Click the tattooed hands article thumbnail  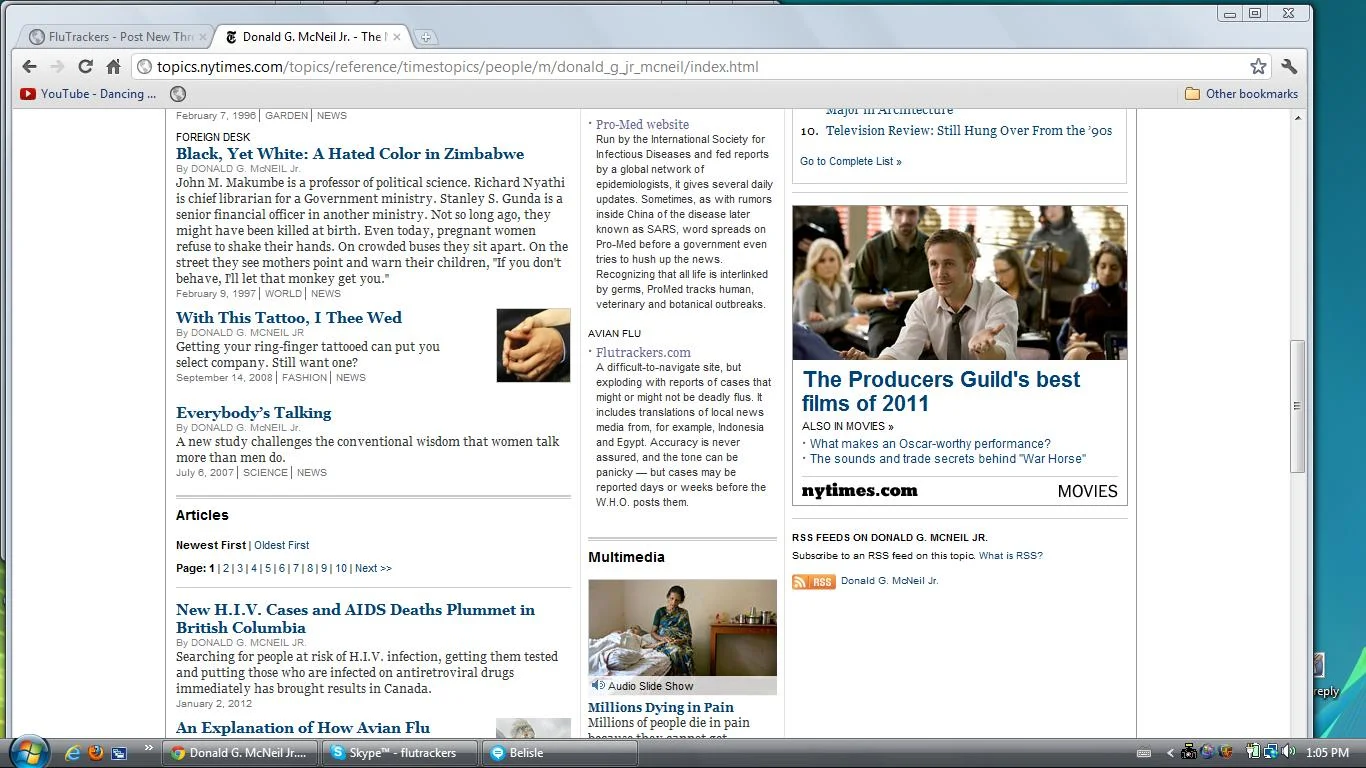(533, 345)
